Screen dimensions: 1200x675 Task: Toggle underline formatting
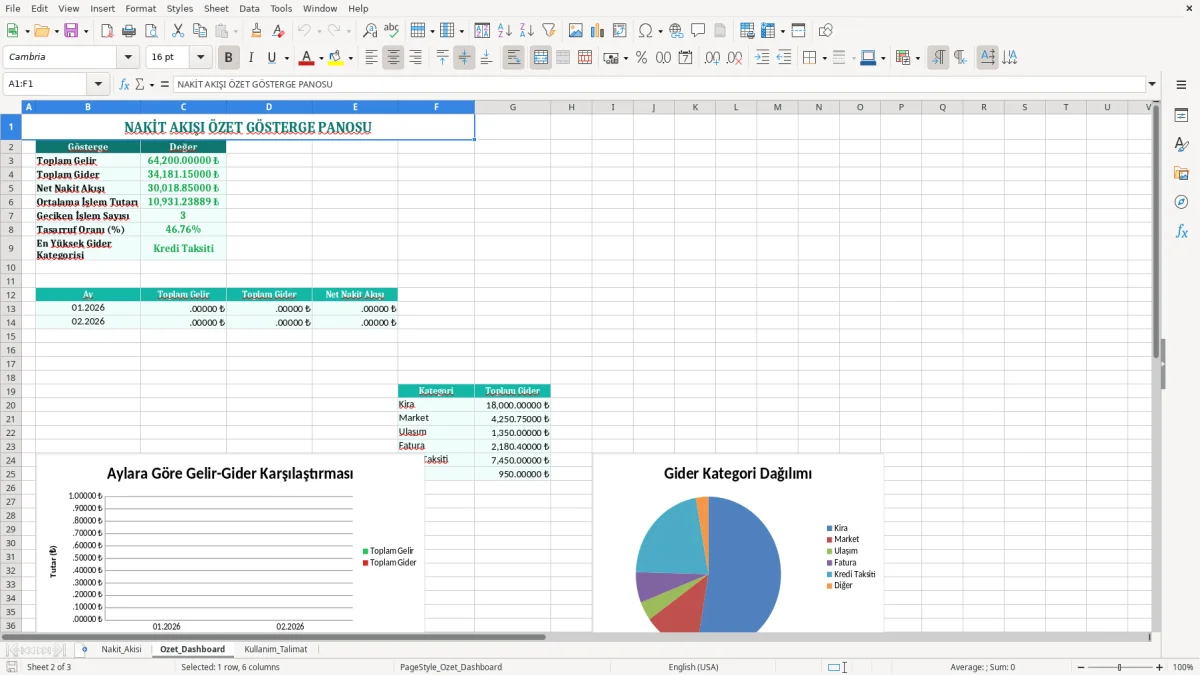tap(271, 58)
